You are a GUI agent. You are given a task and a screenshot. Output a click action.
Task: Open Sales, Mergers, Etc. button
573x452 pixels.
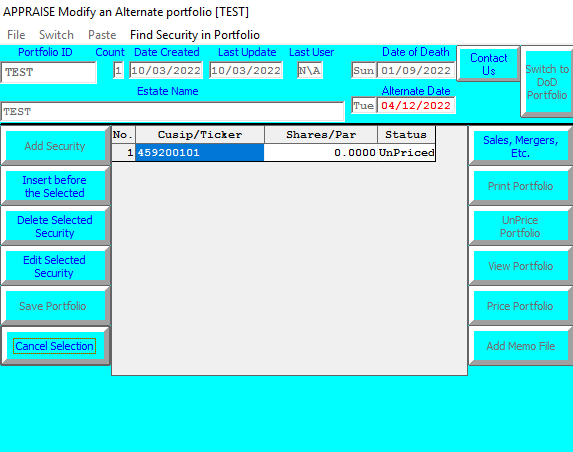tap(520, 146)
